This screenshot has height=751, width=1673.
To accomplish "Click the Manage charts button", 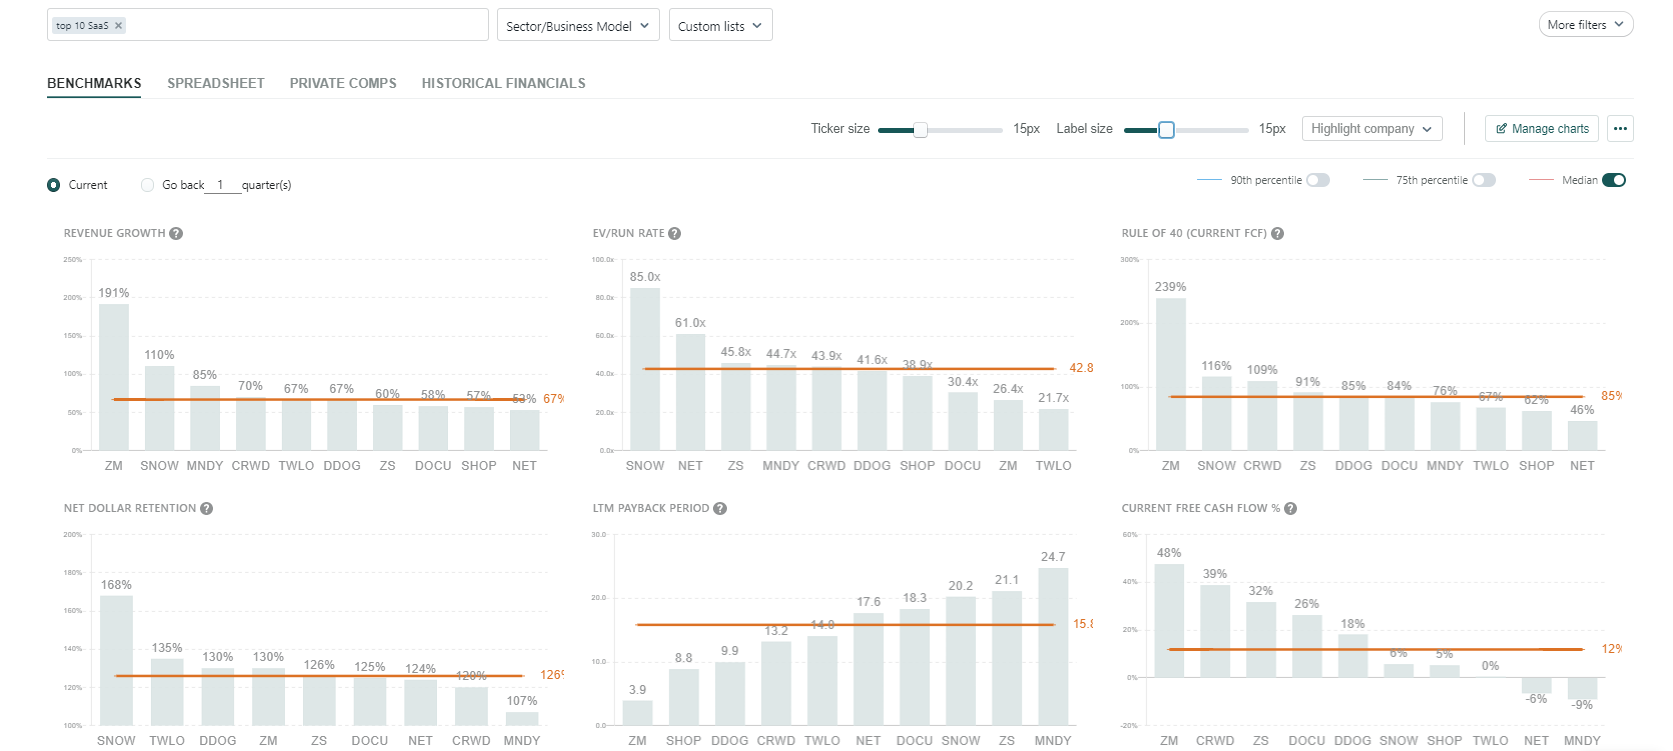I will point(1542,128).
